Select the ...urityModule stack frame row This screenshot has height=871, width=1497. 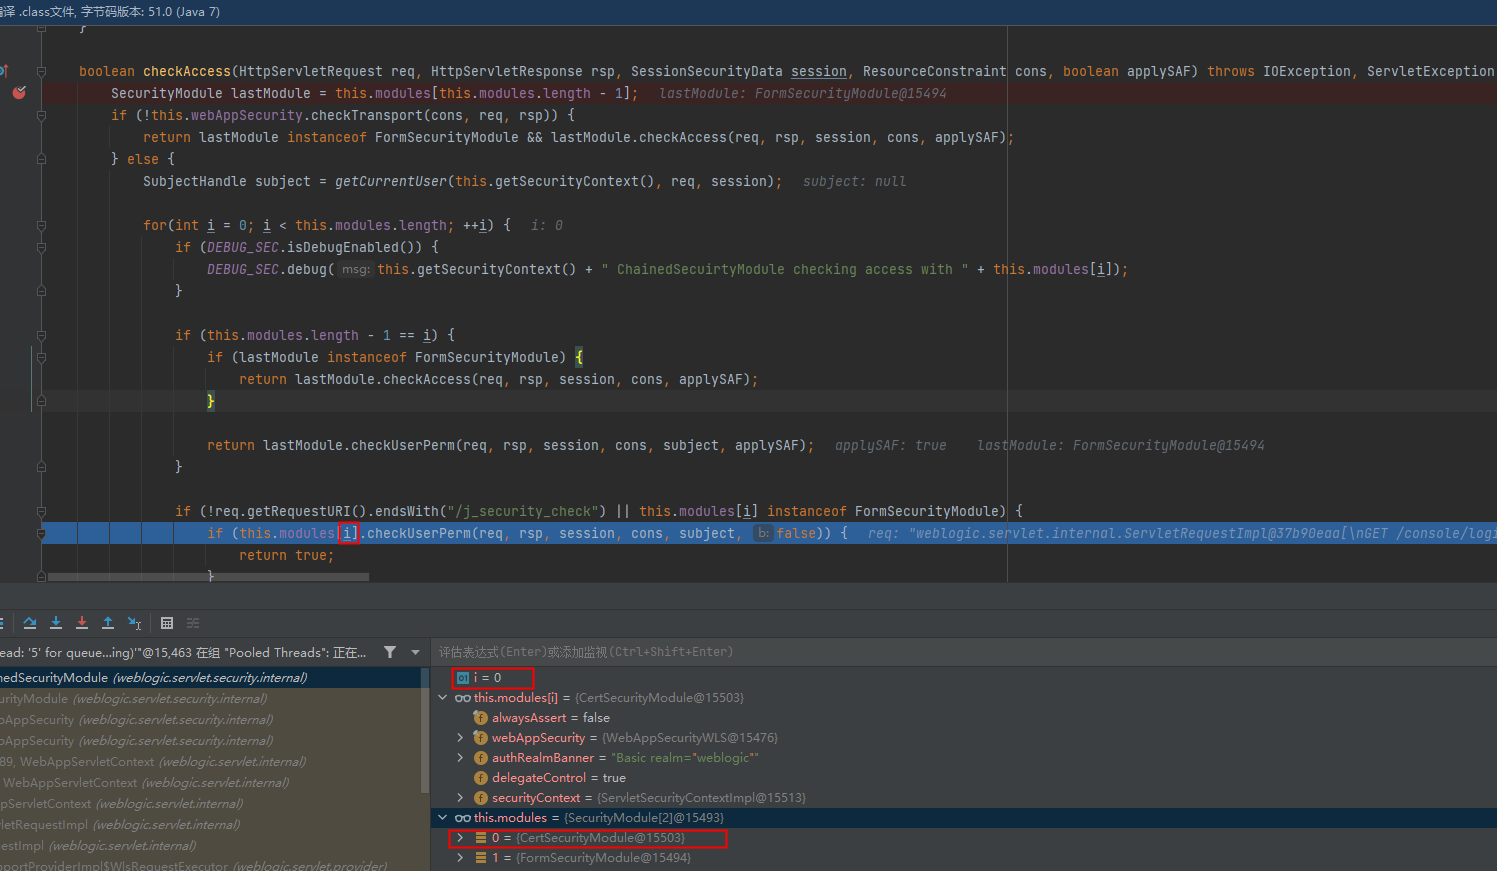[x=211, y=699]
